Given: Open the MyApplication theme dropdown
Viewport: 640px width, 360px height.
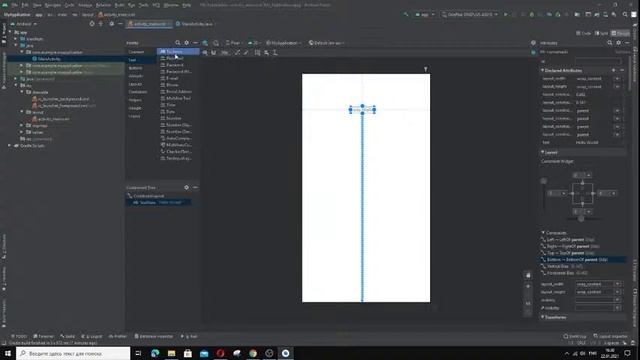Looking at the screenshot, I should point(284,43).
